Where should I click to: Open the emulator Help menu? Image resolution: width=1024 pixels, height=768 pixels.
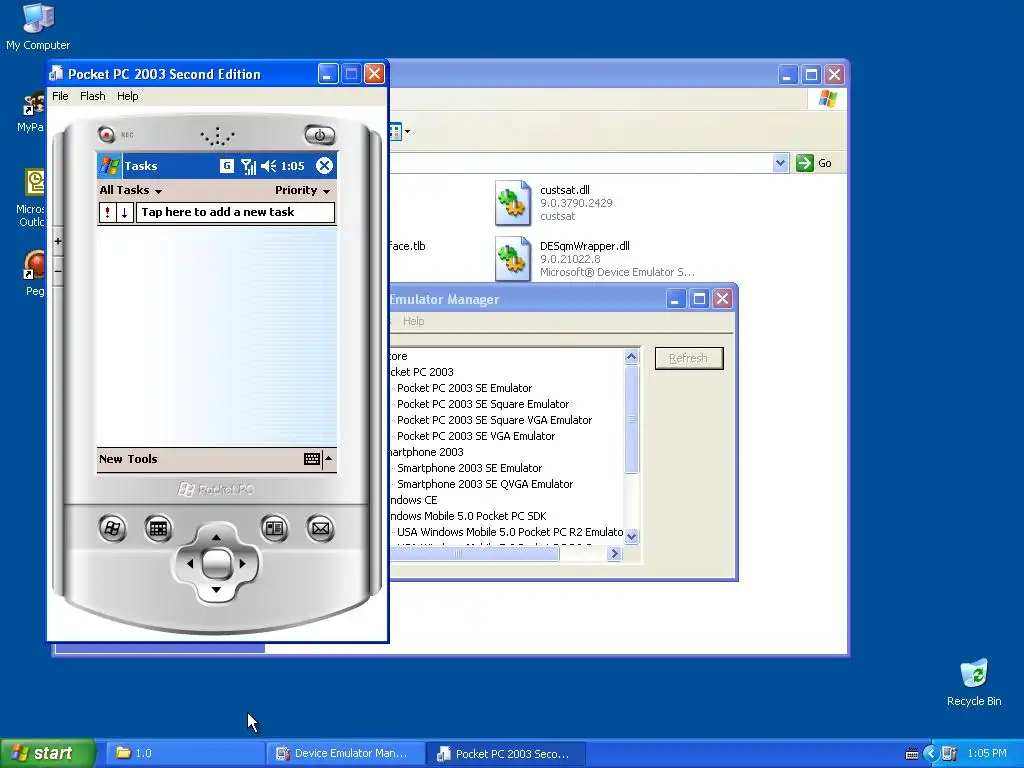127,96
